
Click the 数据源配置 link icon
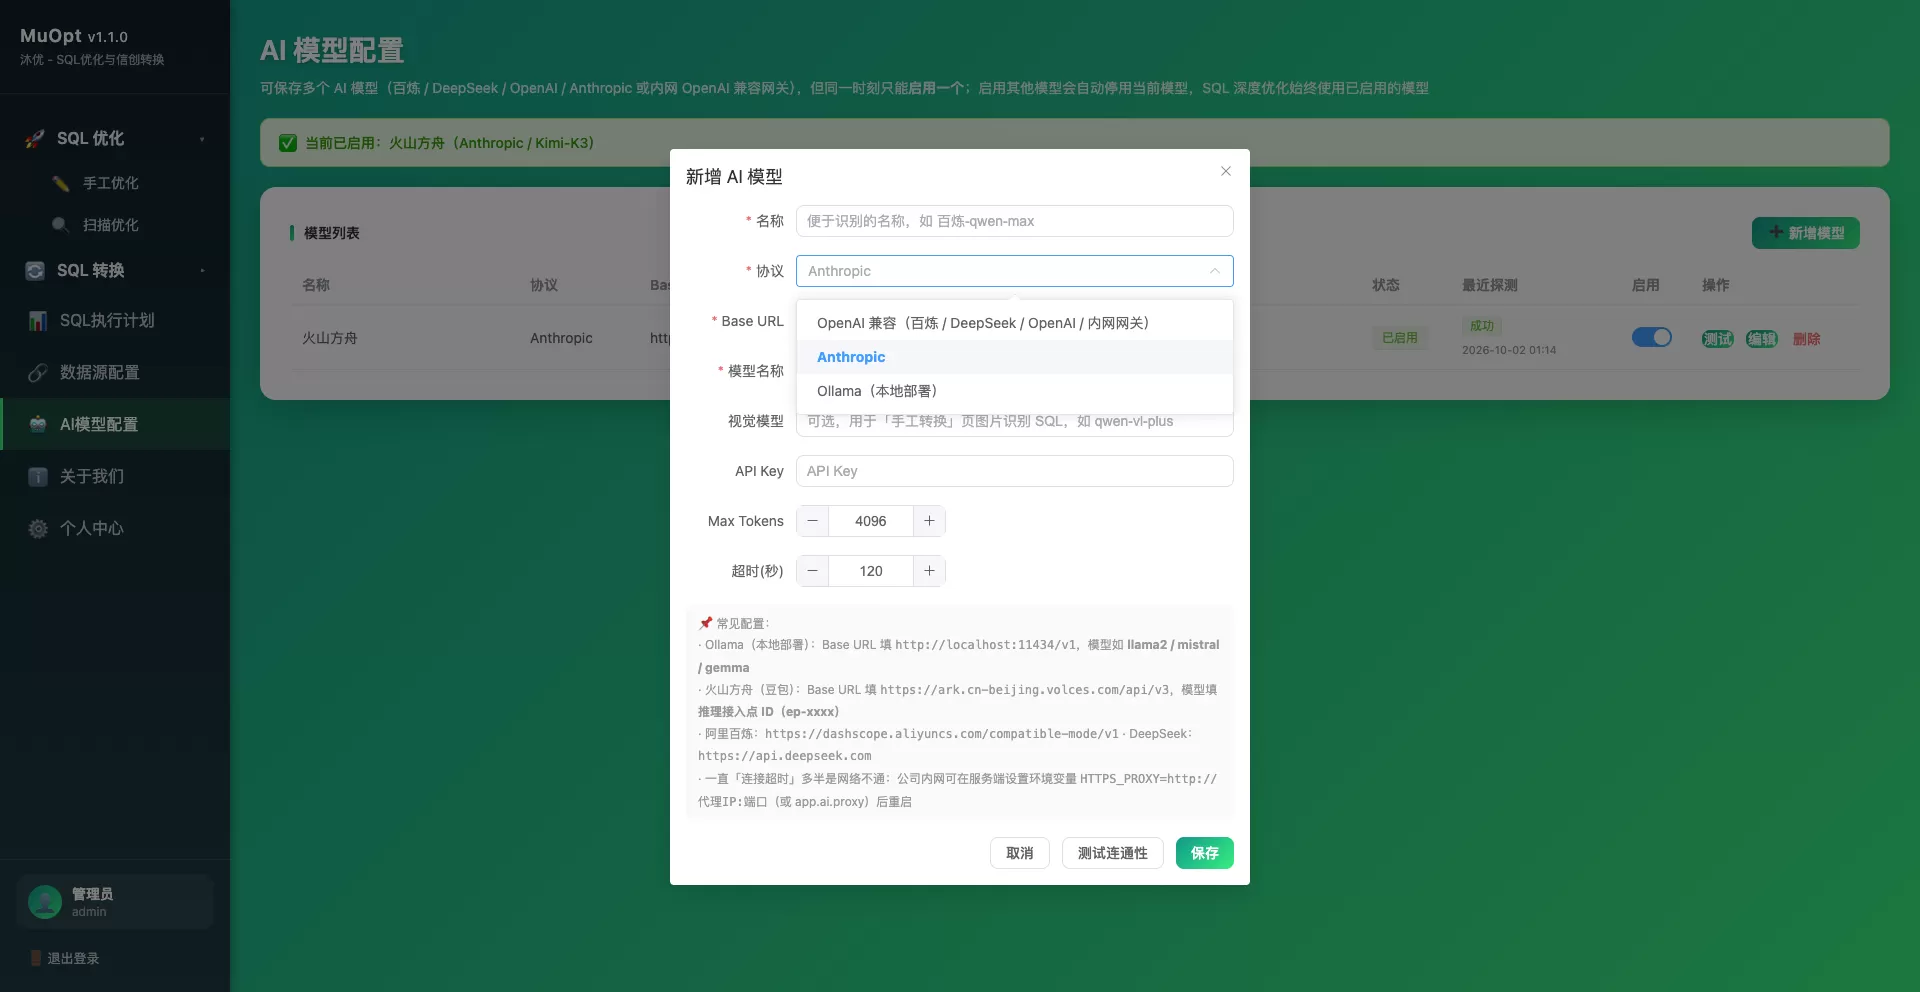point(38,373)
